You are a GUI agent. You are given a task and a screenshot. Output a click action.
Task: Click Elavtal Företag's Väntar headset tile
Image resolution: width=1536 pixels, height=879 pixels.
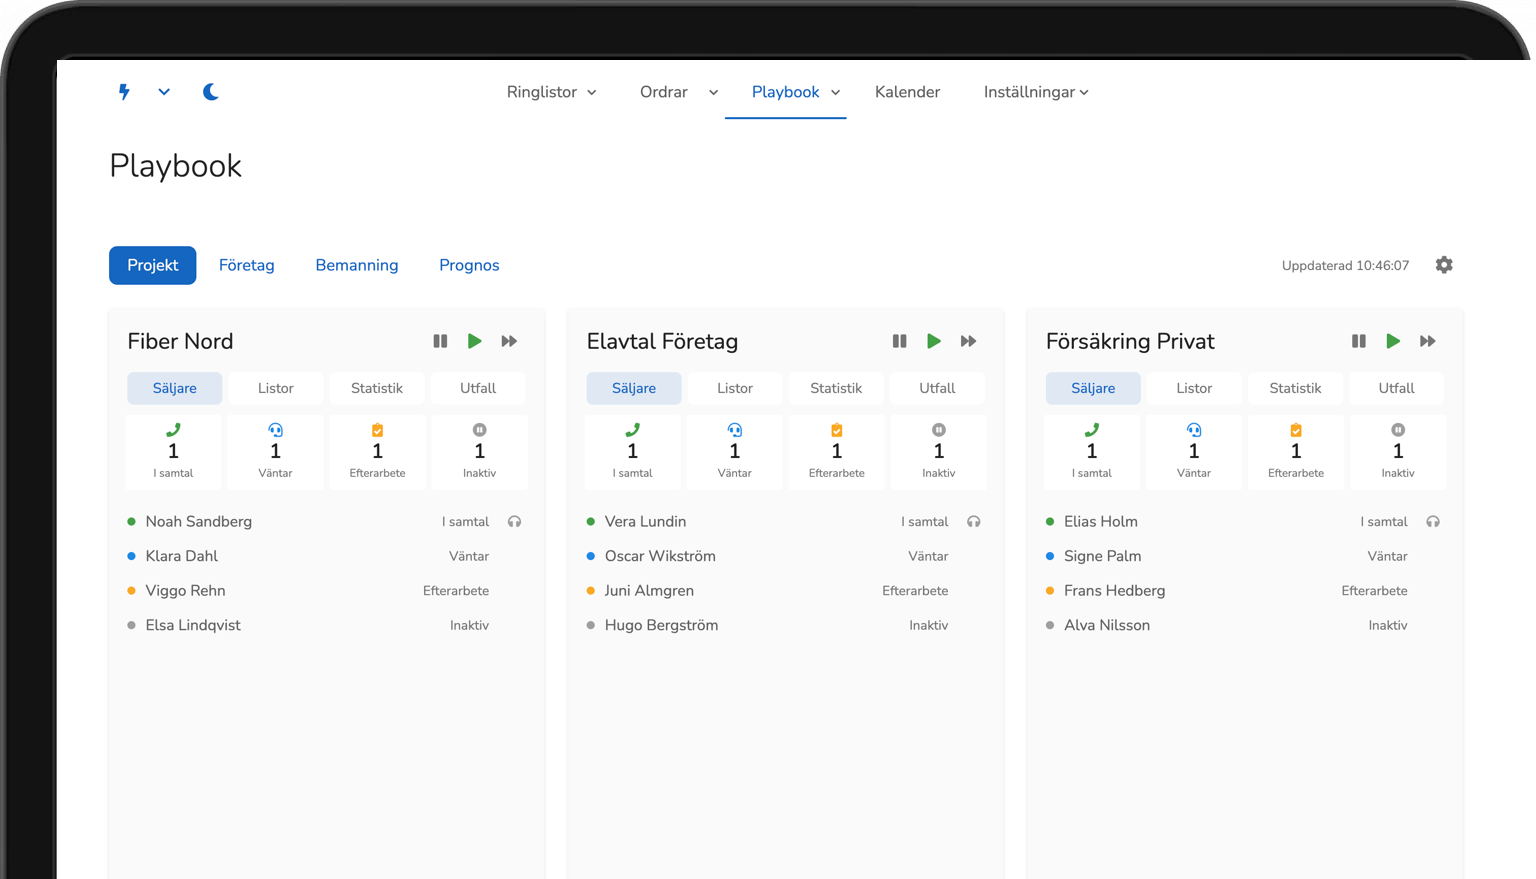click(x=734, y=452)
